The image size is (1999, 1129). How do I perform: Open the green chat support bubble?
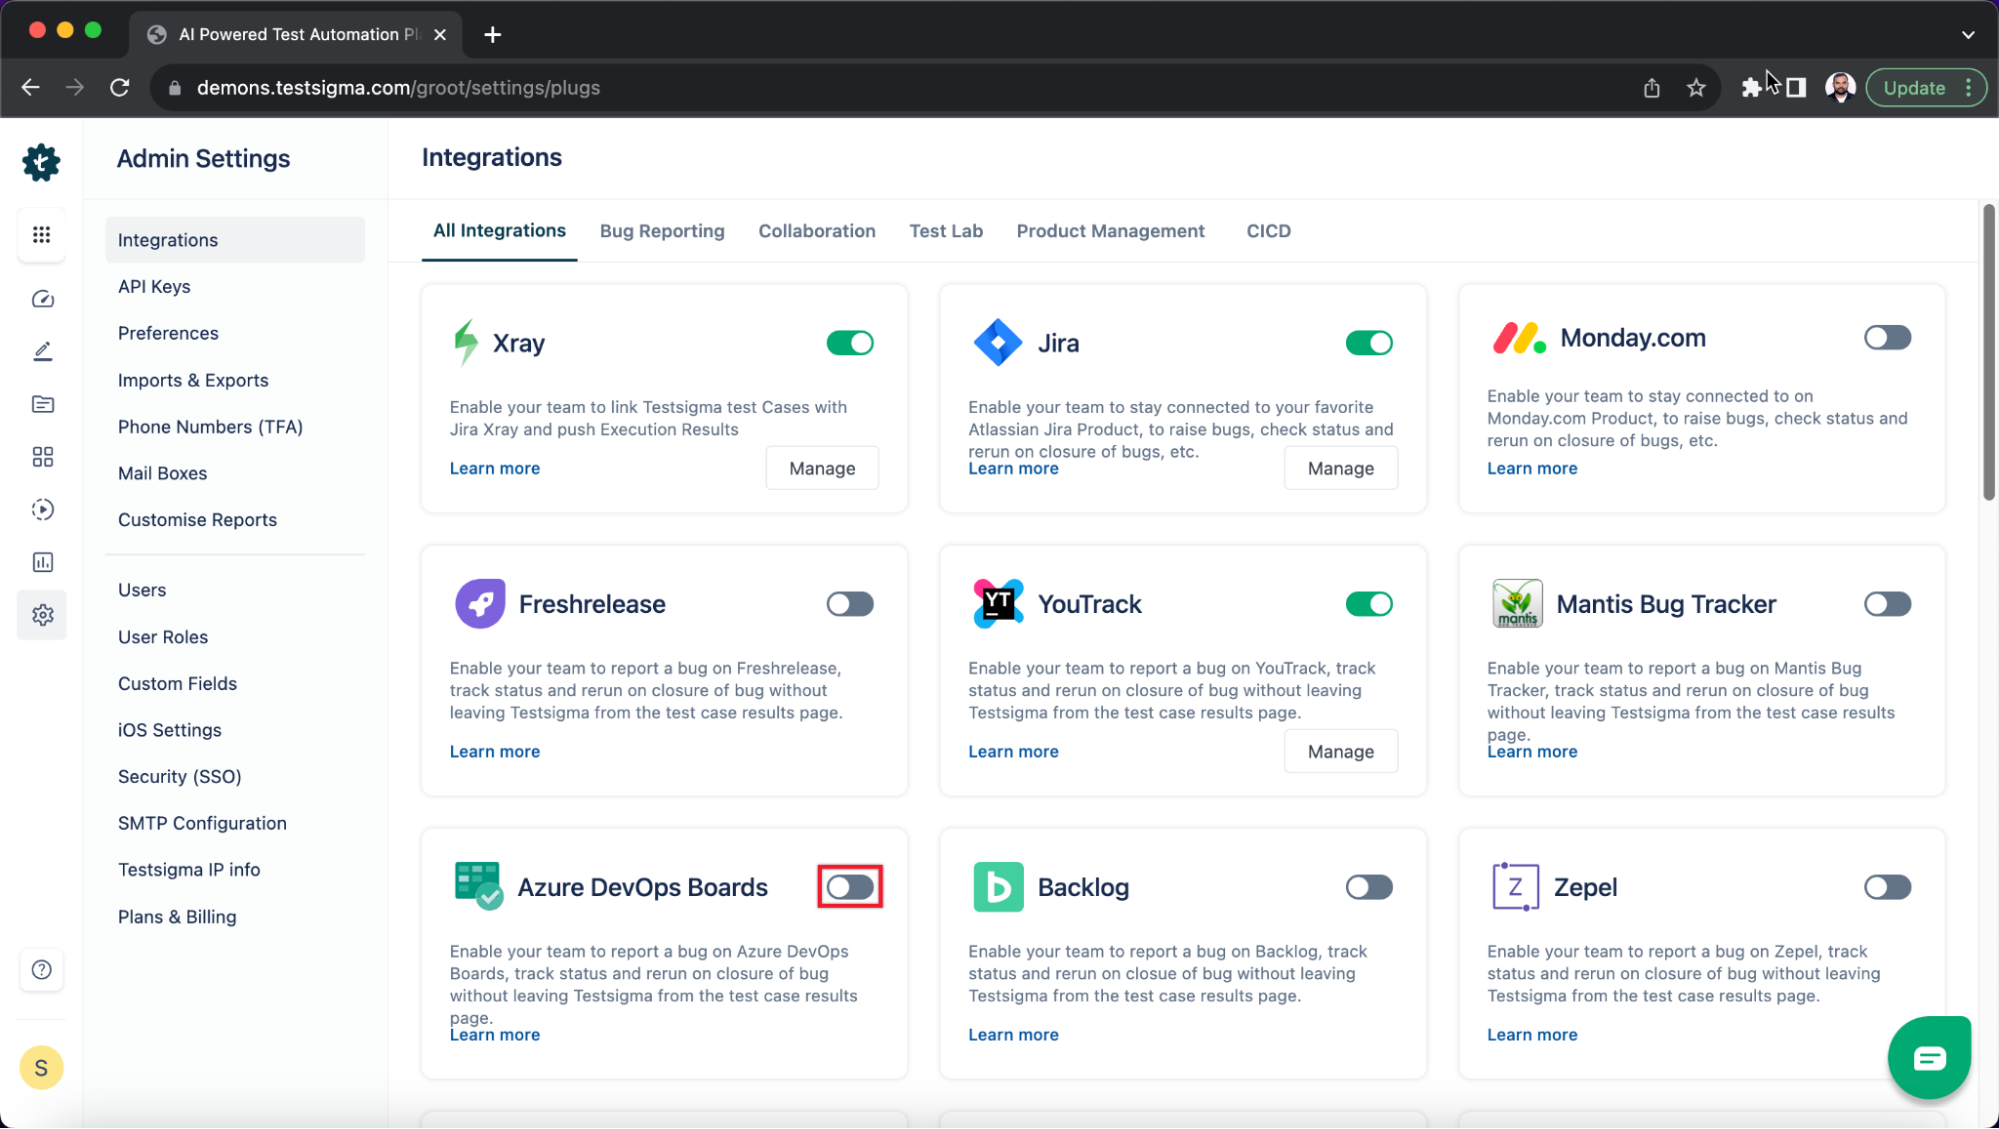(x=1929, y=1058)
